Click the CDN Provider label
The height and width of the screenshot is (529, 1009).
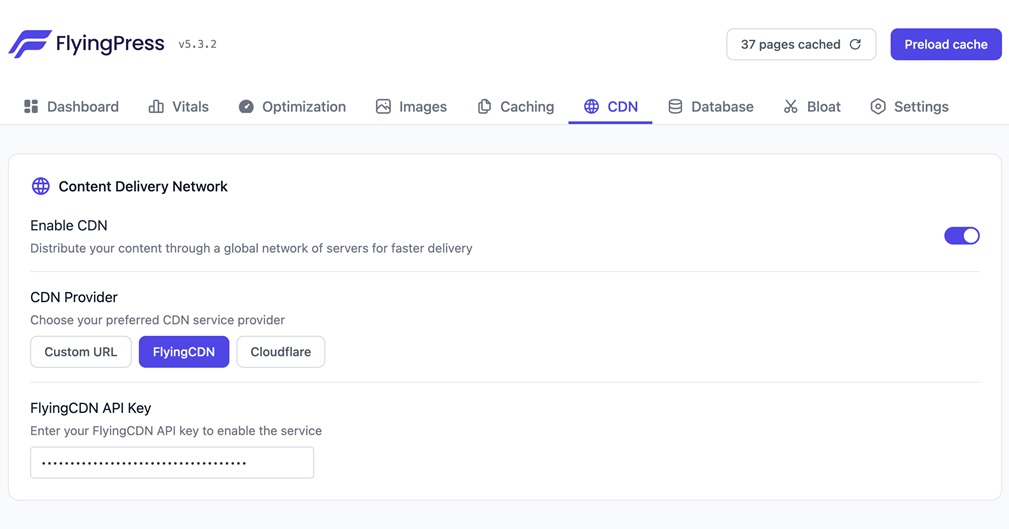(74, 297)
